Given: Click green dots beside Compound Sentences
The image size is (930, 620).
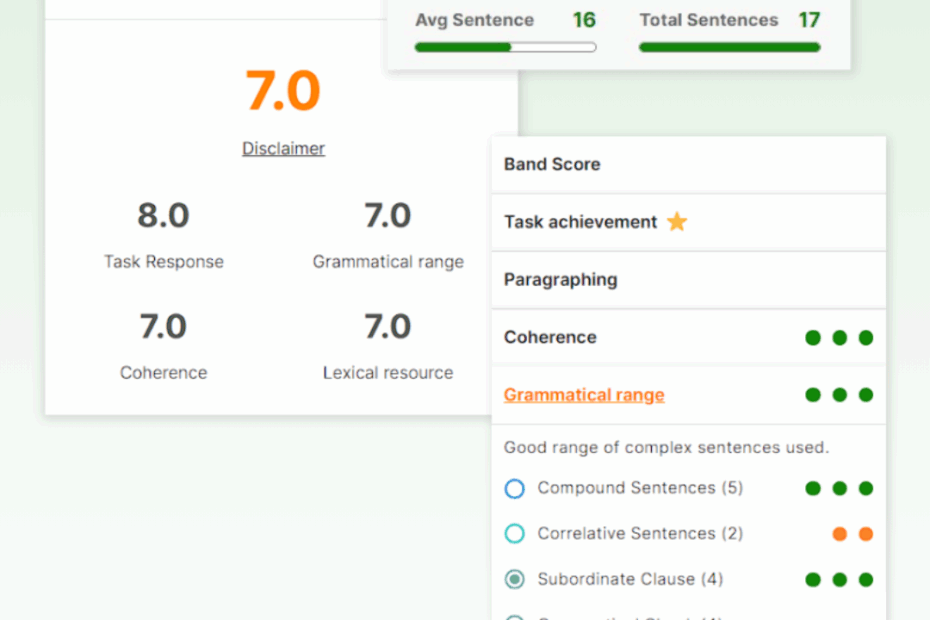Looking at the screenshot, I should pos(839,488).
